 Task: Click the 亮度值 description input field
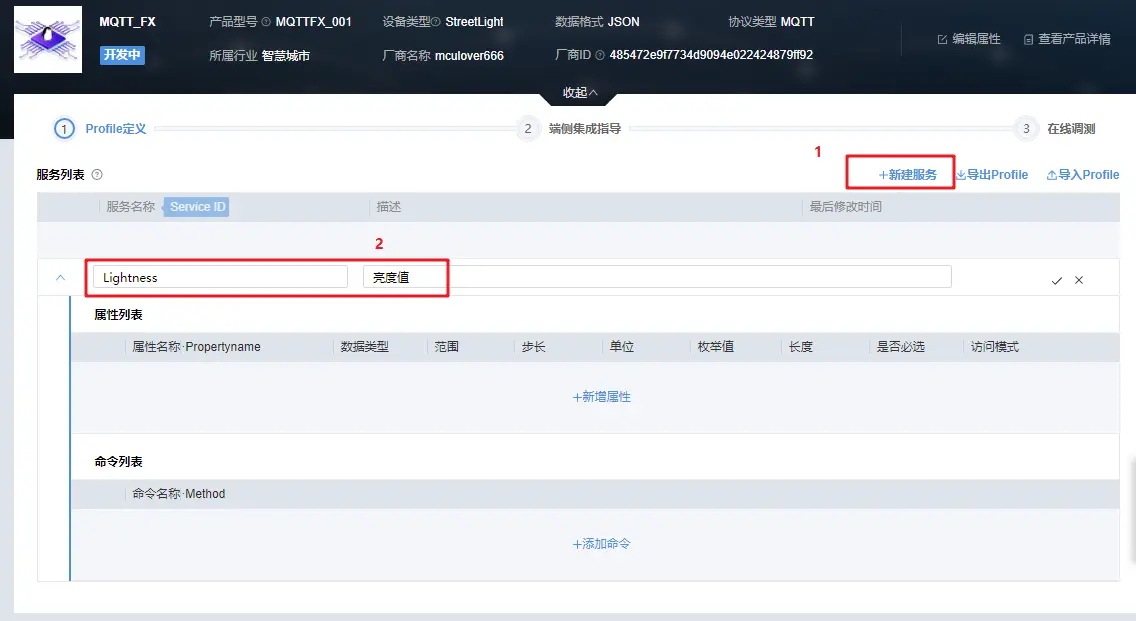(657, 277)
